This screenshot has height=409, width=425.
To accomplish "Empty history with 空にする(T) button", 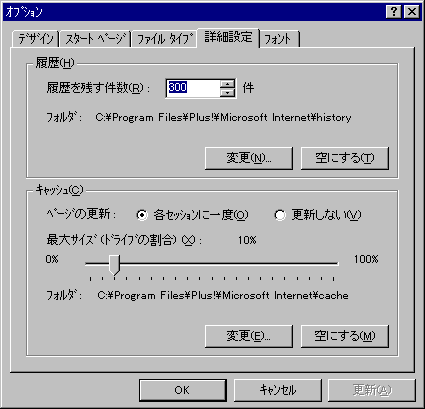I will pos(345,158).
